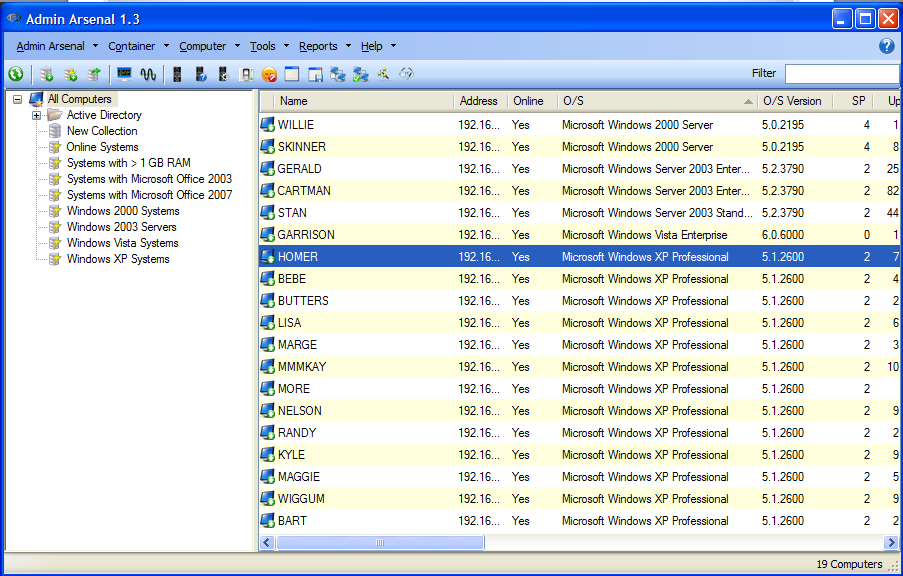Click the server icon with gear
This screenshot has width=903, height=576.
[224, 74]
